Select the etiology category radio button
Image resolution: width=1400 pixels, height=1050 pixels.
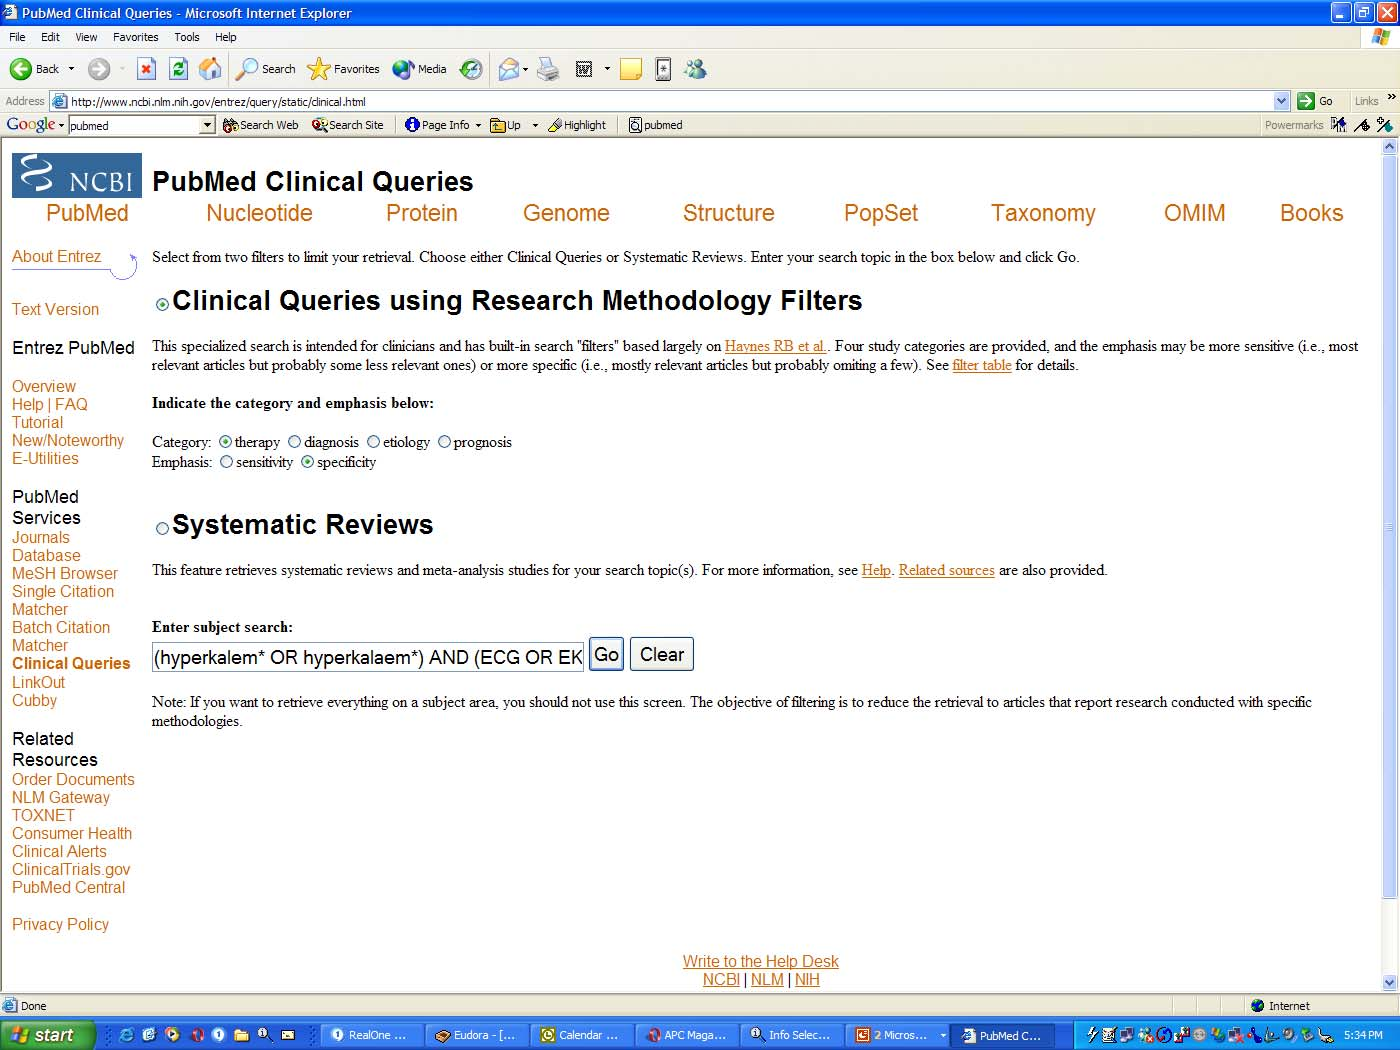tap(373, 442)
